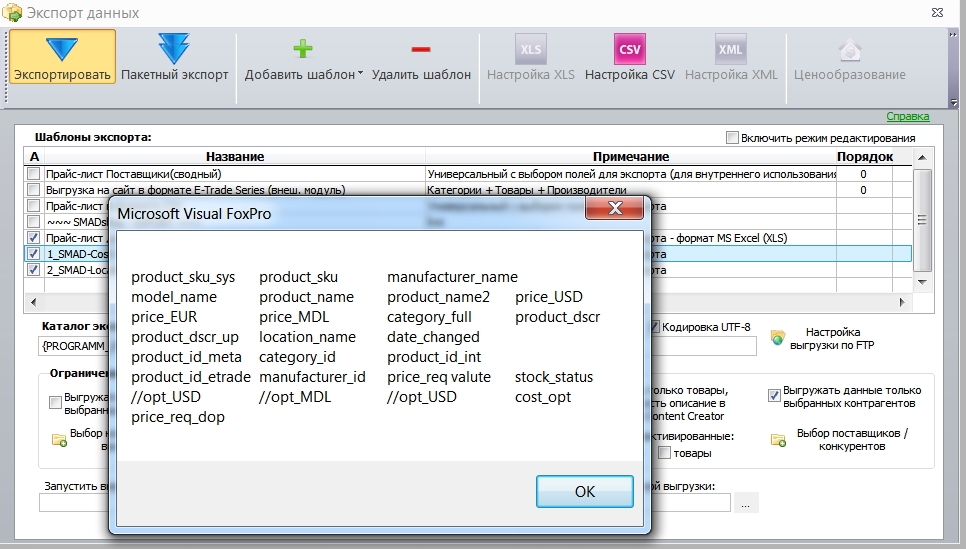Click the toolbar overflow arrow at the right edge
The image size is (966, 549).
[x=953, y=102]
